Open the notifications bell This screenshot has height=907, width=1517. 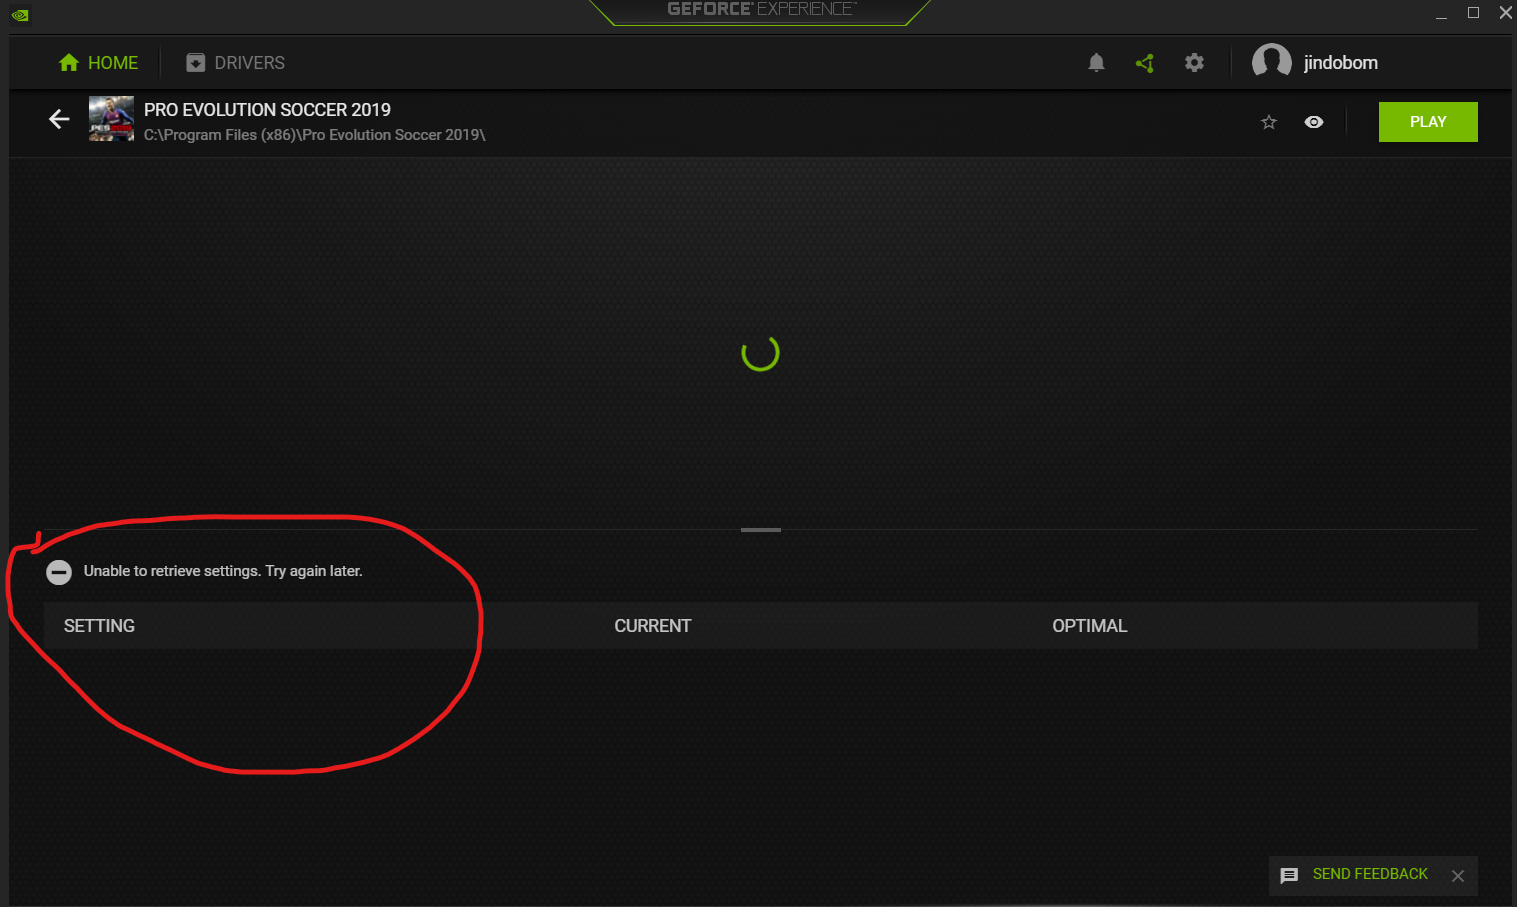[x=1096, y=63]
